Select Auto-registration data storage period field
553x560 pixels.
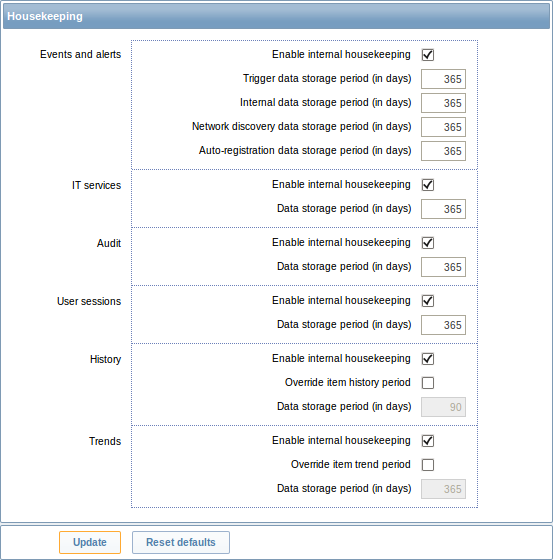click(443, 151)
